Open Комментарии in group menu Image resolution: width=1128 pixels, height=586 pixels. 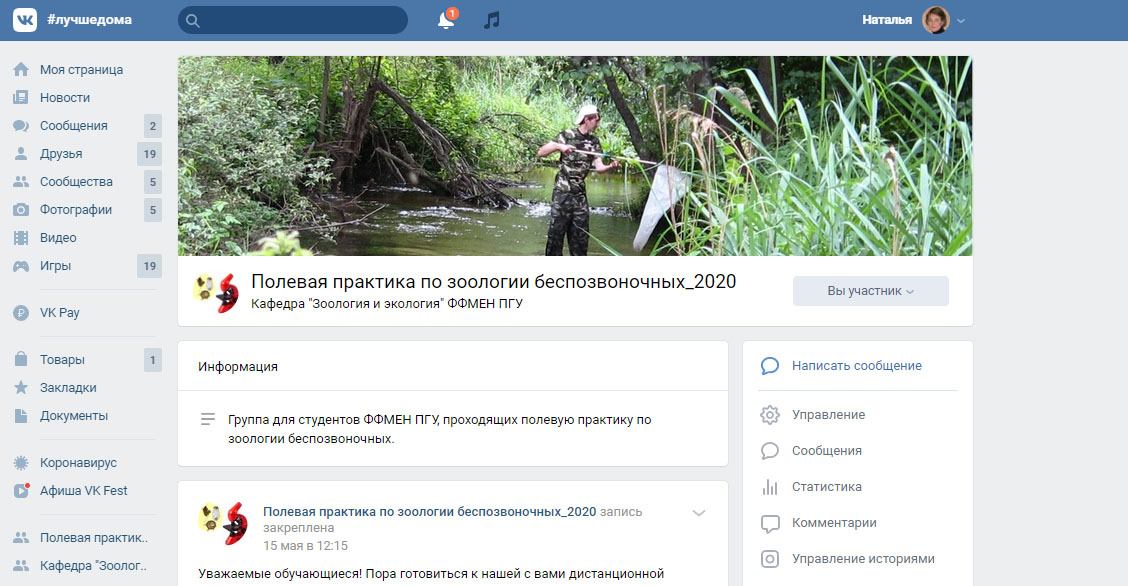coord(834,523)
